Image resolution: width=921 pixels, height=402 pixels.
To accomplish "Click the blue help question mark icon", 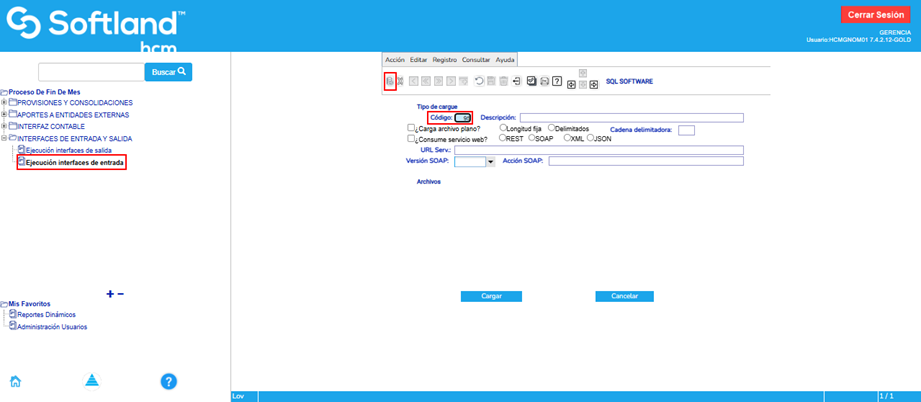I will 169,381.
